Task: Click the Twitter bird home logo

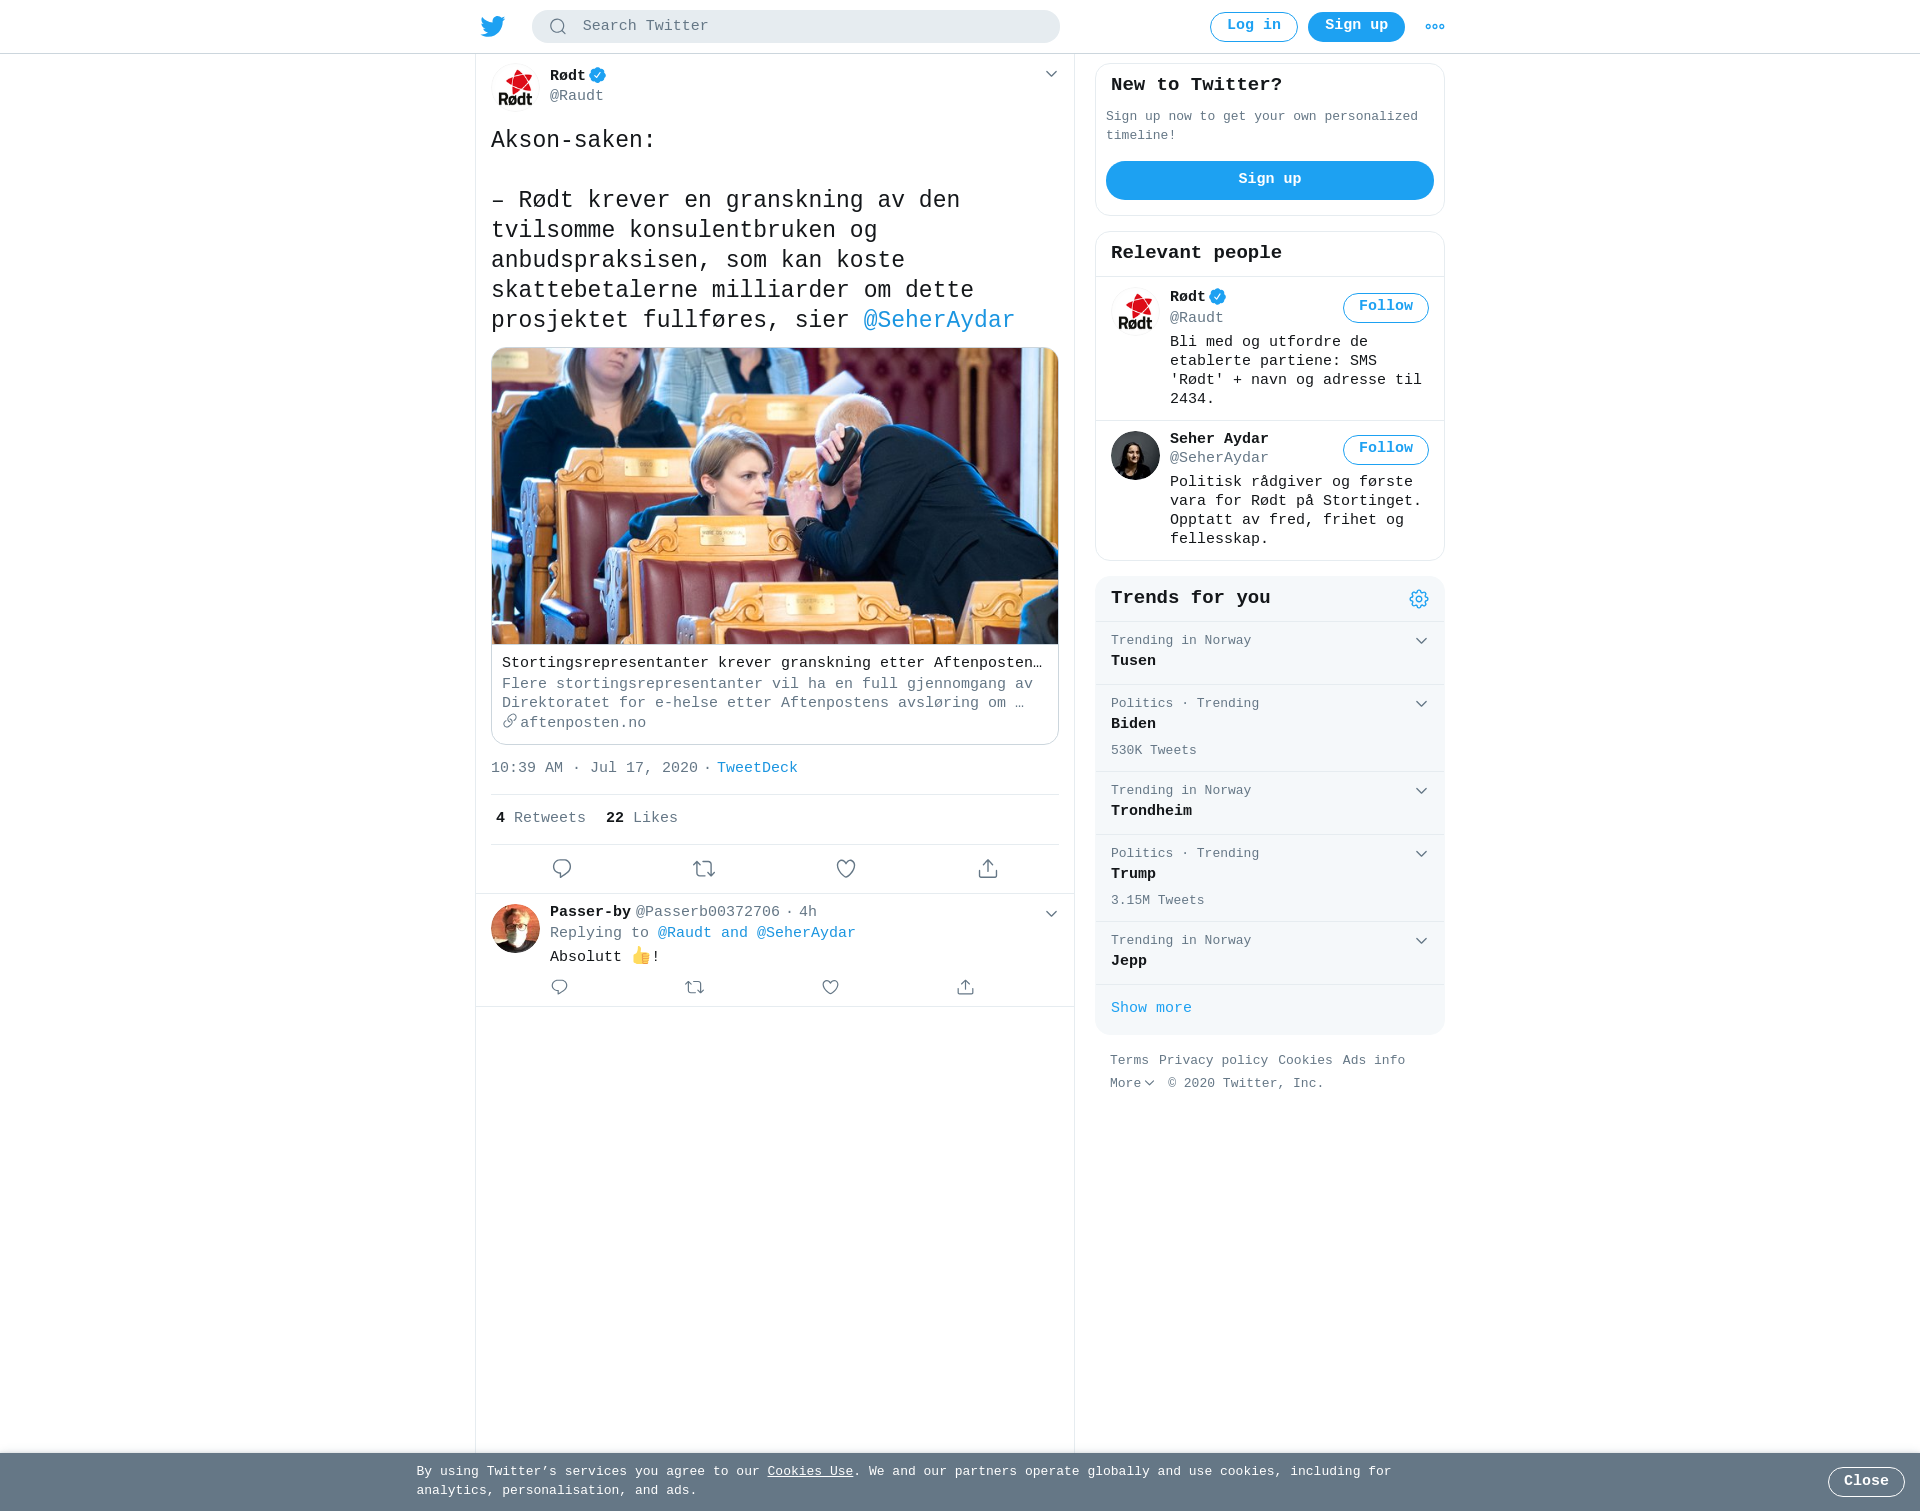Action: click(493, 26)
